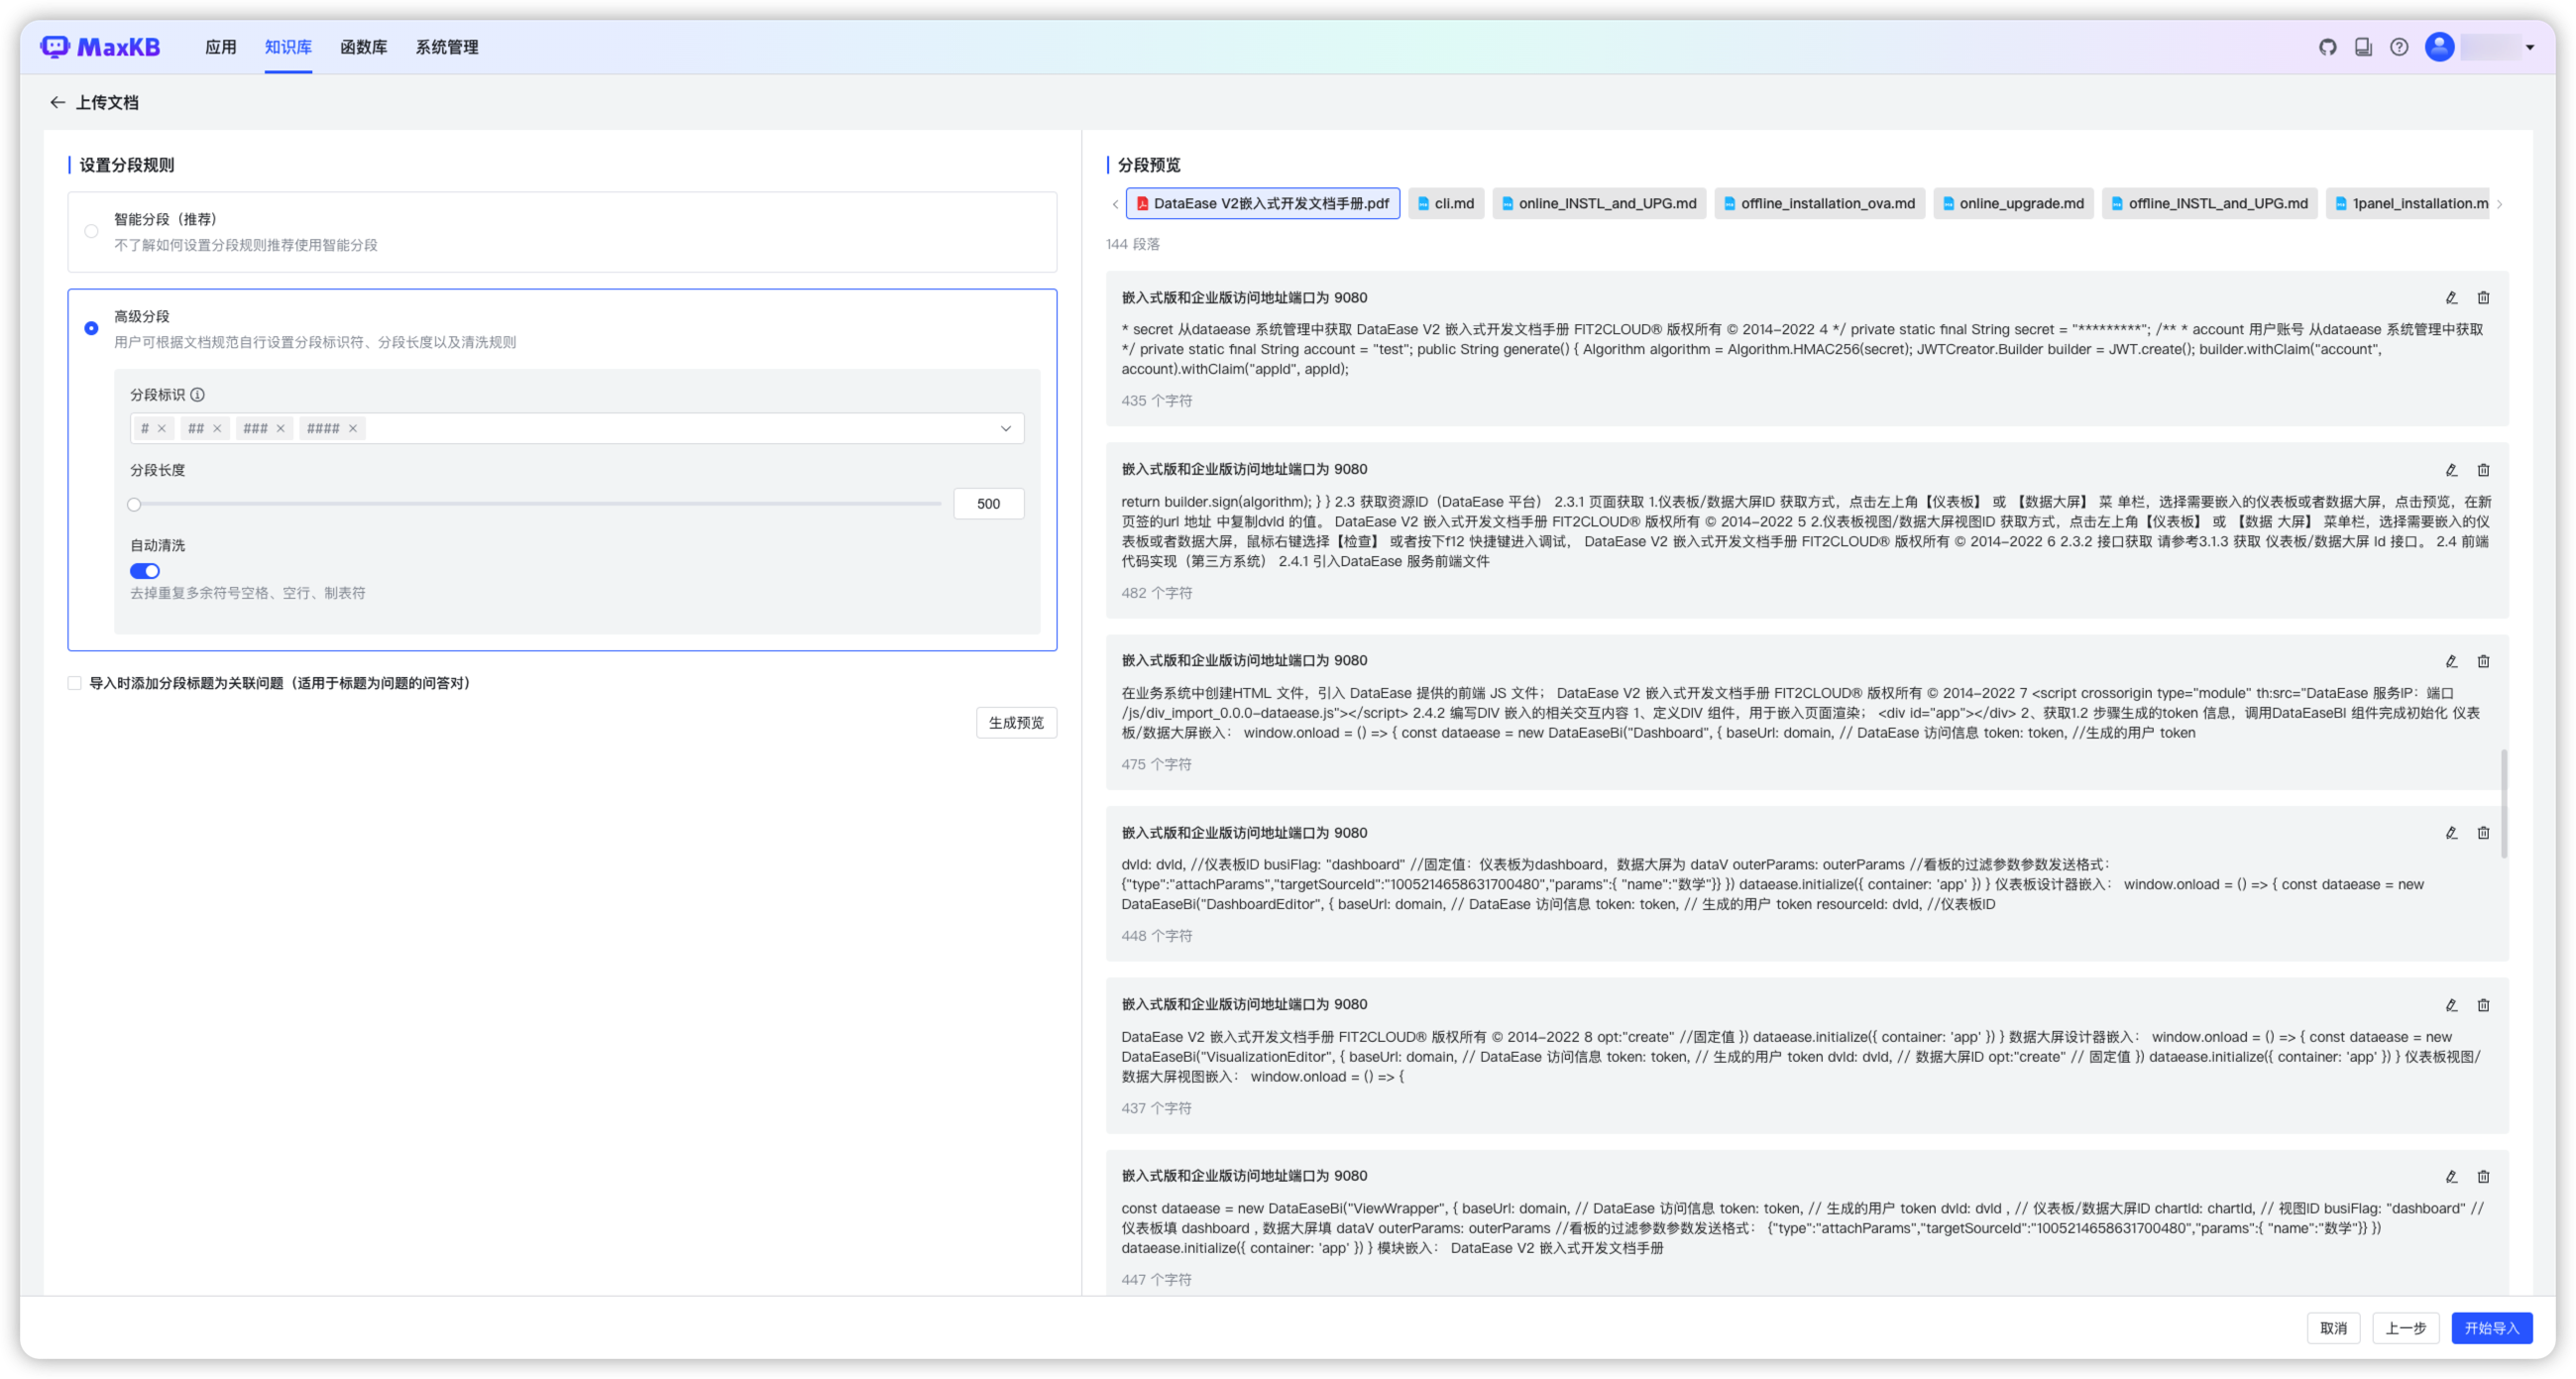
Task: Open the user account dropdown arrow
Action: pos(2530,47)
